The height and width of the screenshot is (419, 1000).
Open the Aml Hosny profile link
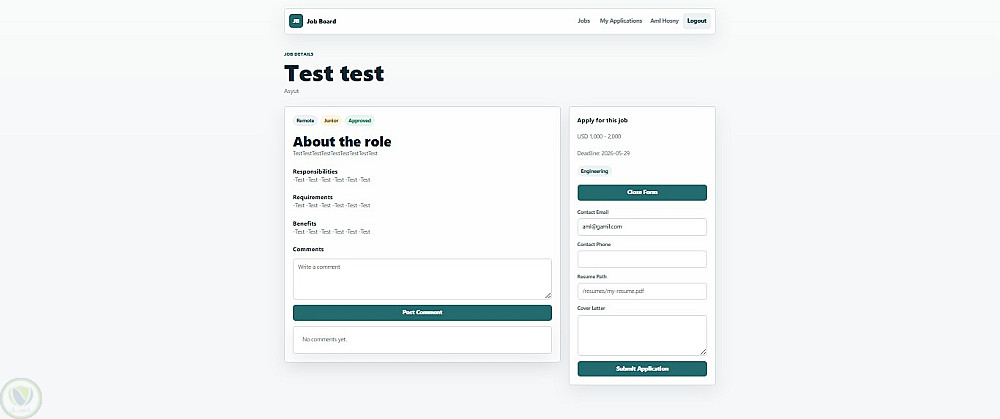664,21
